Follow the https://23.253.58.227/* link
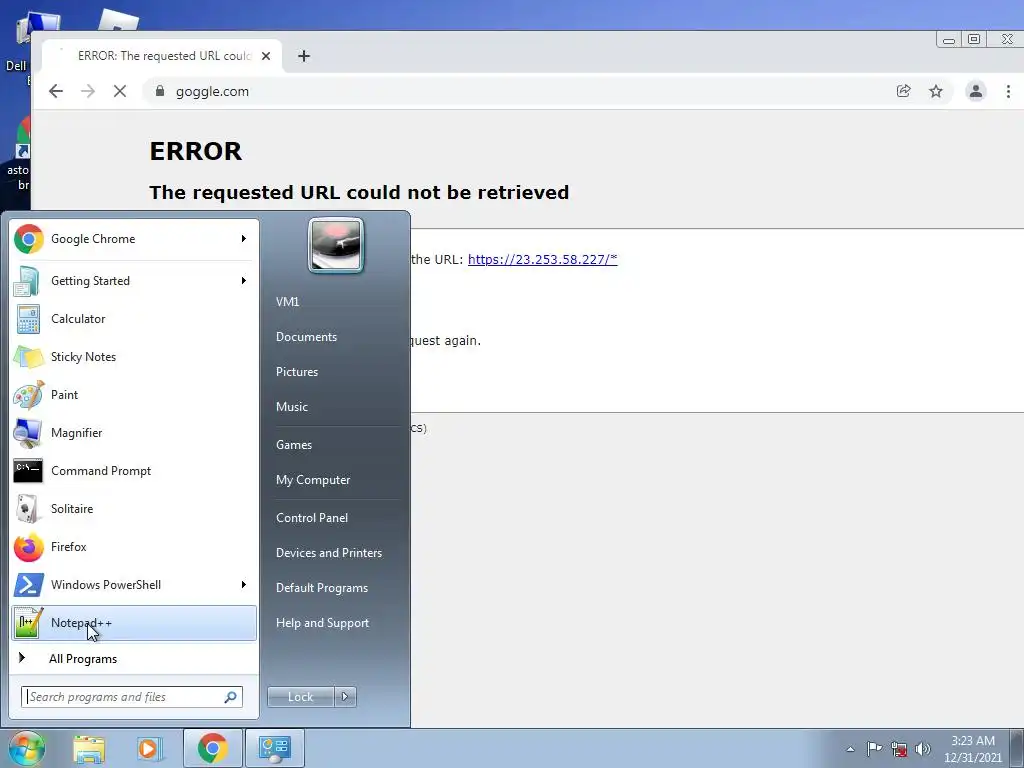This screenshot has width=1024, height=768. click(x=543, y=259)
